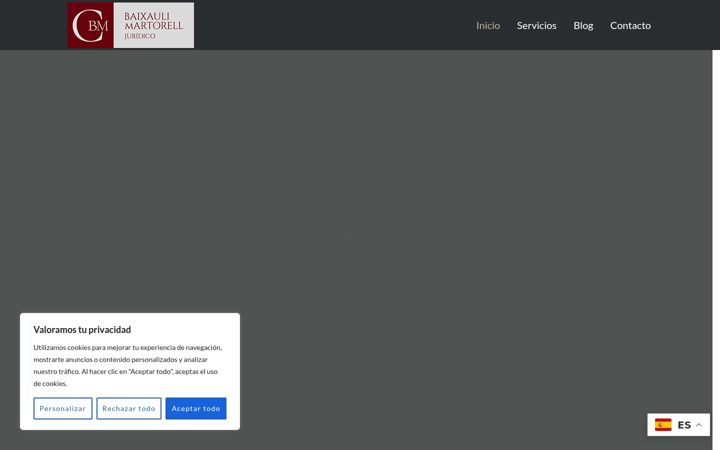Expand the language selector chevron arrow

pyautogui.click(x=698, y=425)
